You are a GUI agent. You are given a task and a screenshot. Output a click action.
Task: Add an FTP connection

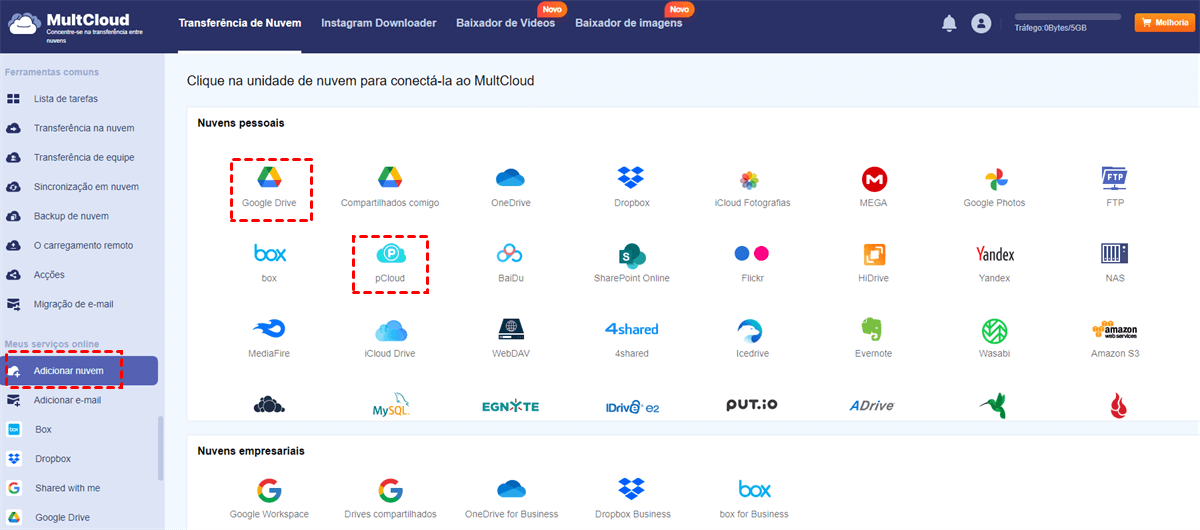(x=1115, y=186)
